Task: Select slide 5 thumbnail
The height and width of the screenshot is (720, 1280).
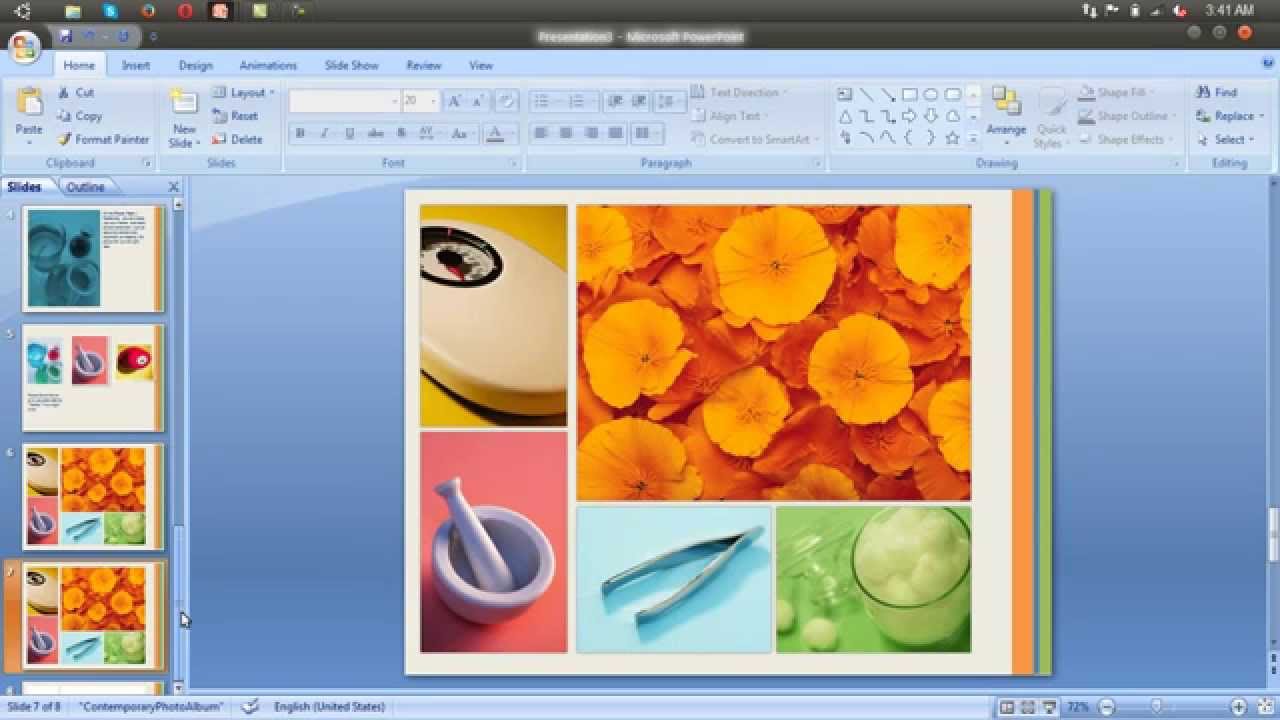Action: 93,378
